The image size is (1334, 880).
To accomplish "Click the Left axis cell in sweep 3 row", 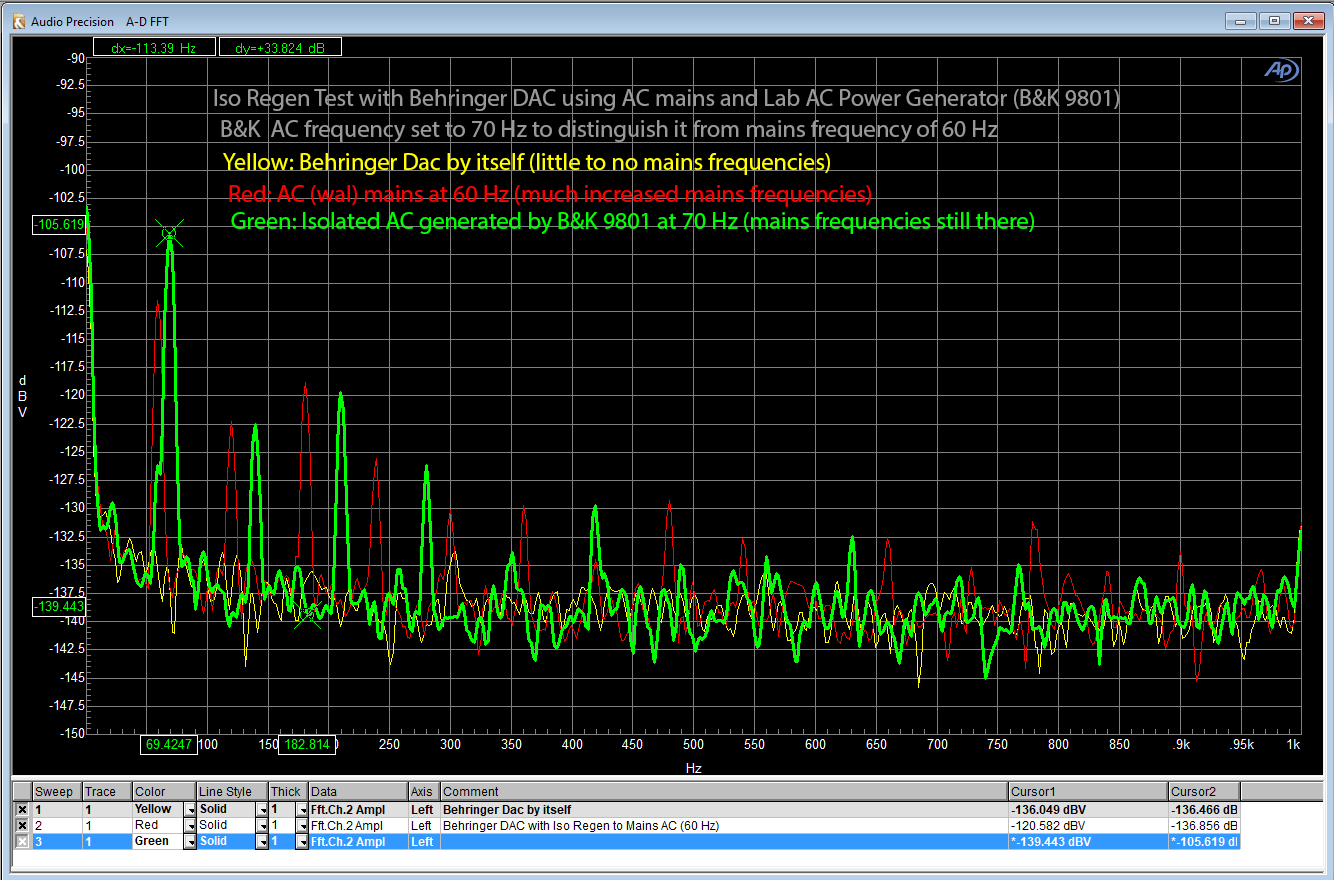I will [x=424, y=842].
